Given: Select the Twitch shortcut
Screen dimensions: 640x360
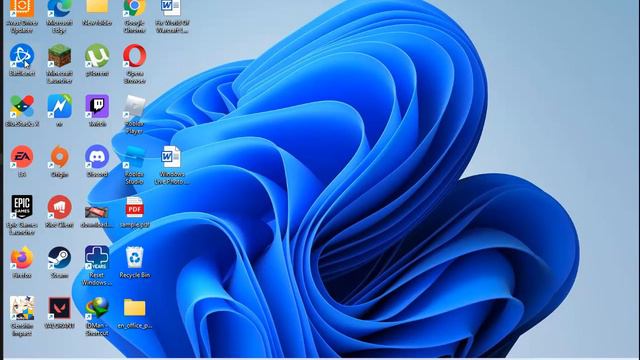Looking at the screenshot, I should click(x=97, y=106).
